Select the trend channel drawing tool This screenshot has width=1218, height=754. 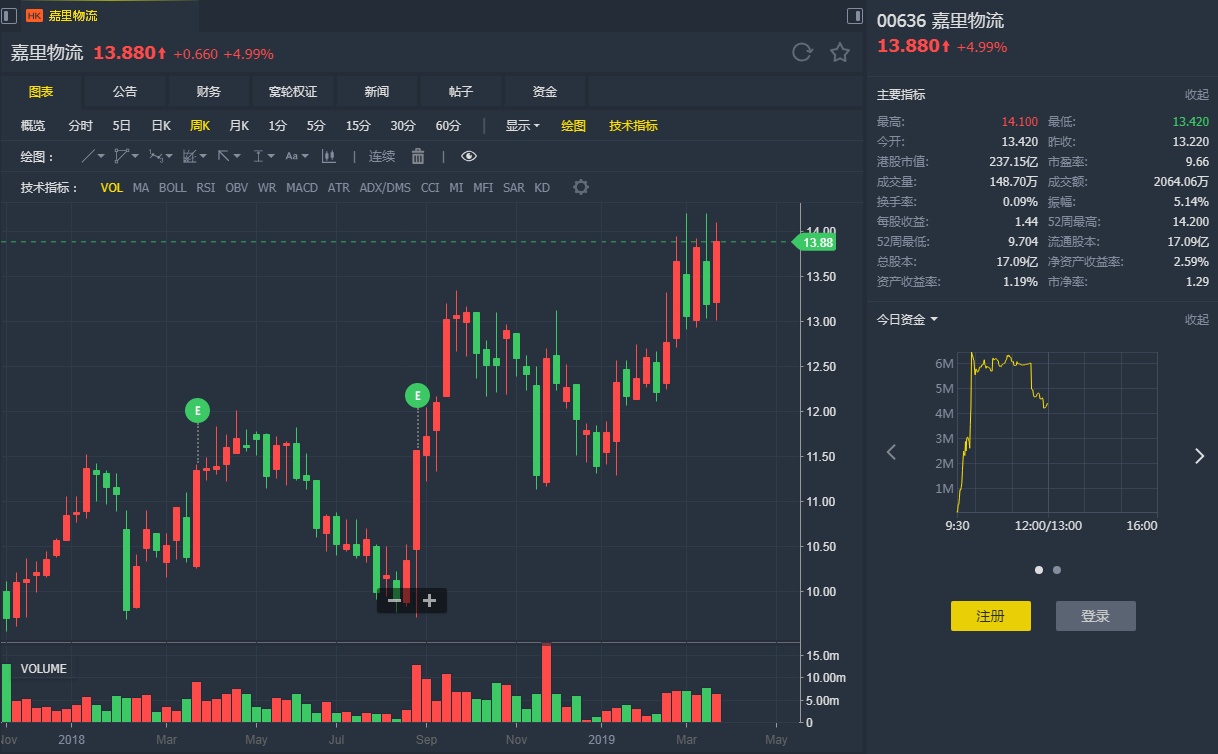click(190, 156)
